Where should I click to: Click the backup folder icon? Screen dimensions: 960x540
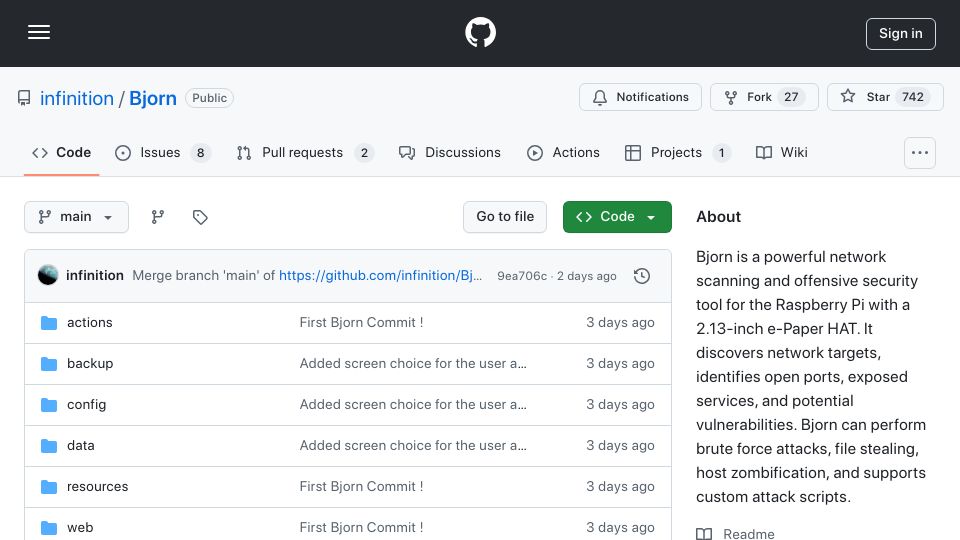(x=49, y=364)
